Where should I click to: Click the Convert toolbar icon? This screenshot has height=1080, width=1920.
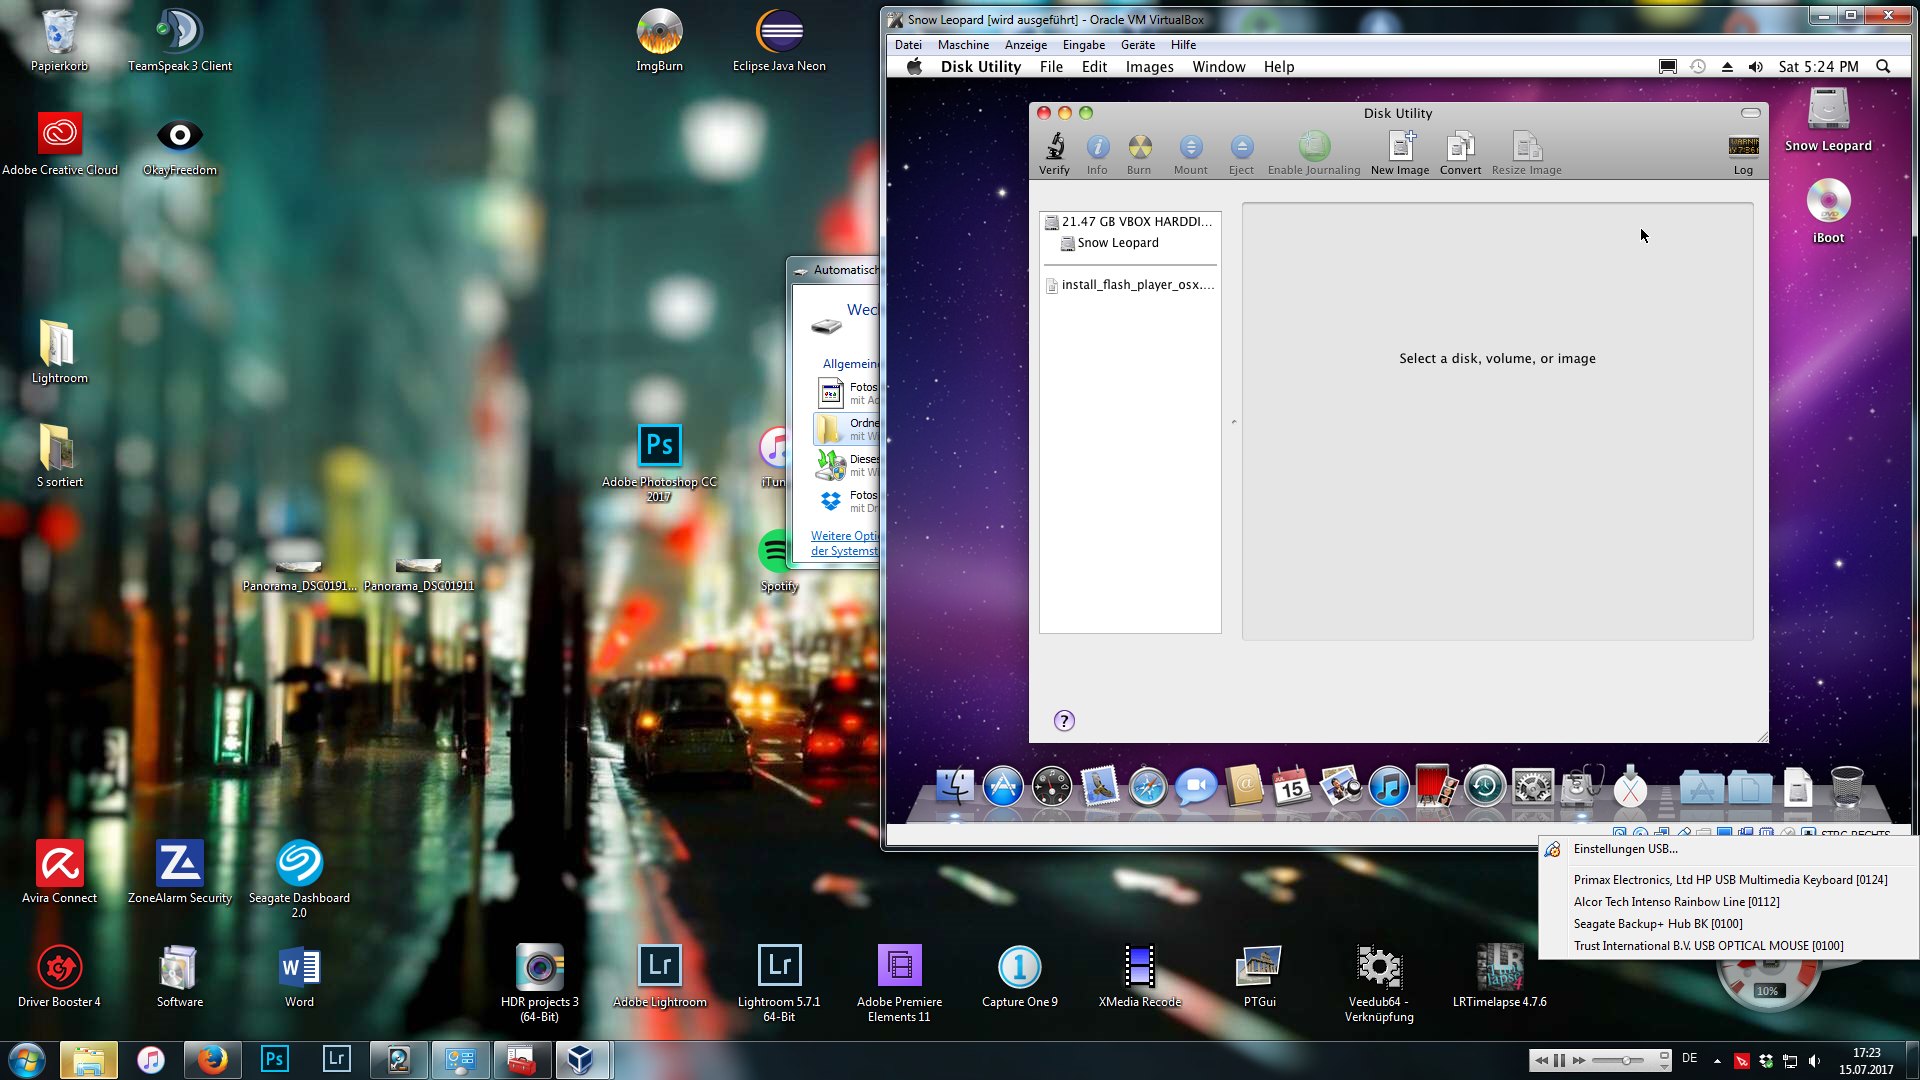coord(1460,148)
